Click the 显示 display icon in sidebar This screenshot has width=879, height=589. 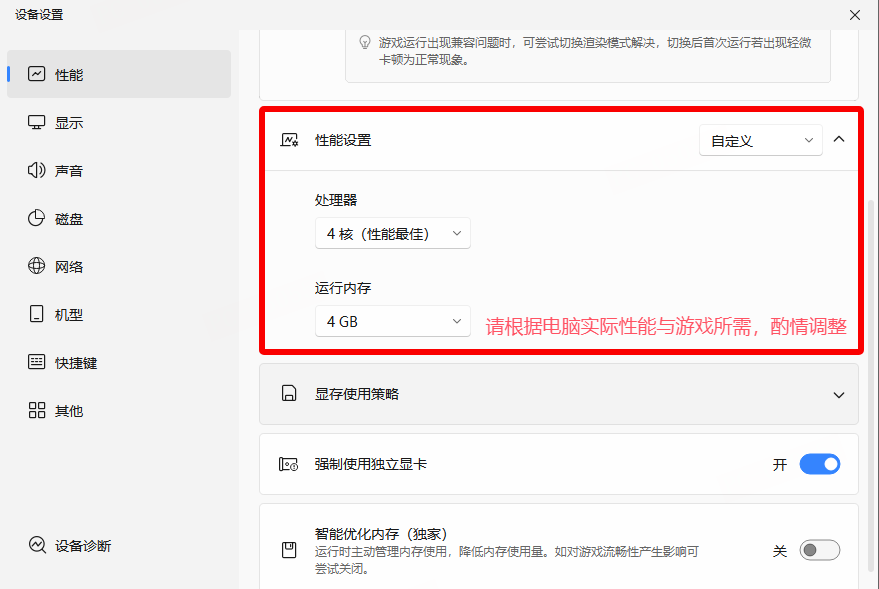click(x=37, y=123)
